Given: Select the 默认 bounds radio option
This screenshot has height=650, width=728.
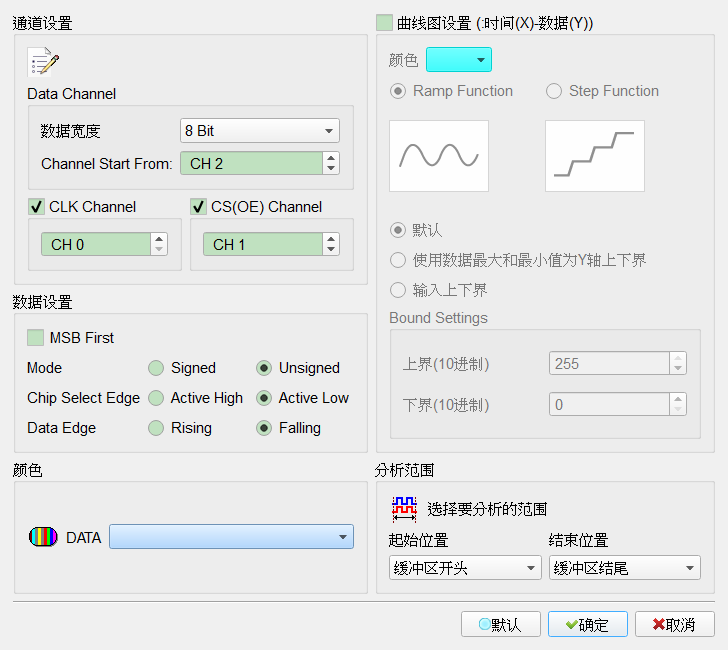Looking at the screenshot, I should coord(398,230).
